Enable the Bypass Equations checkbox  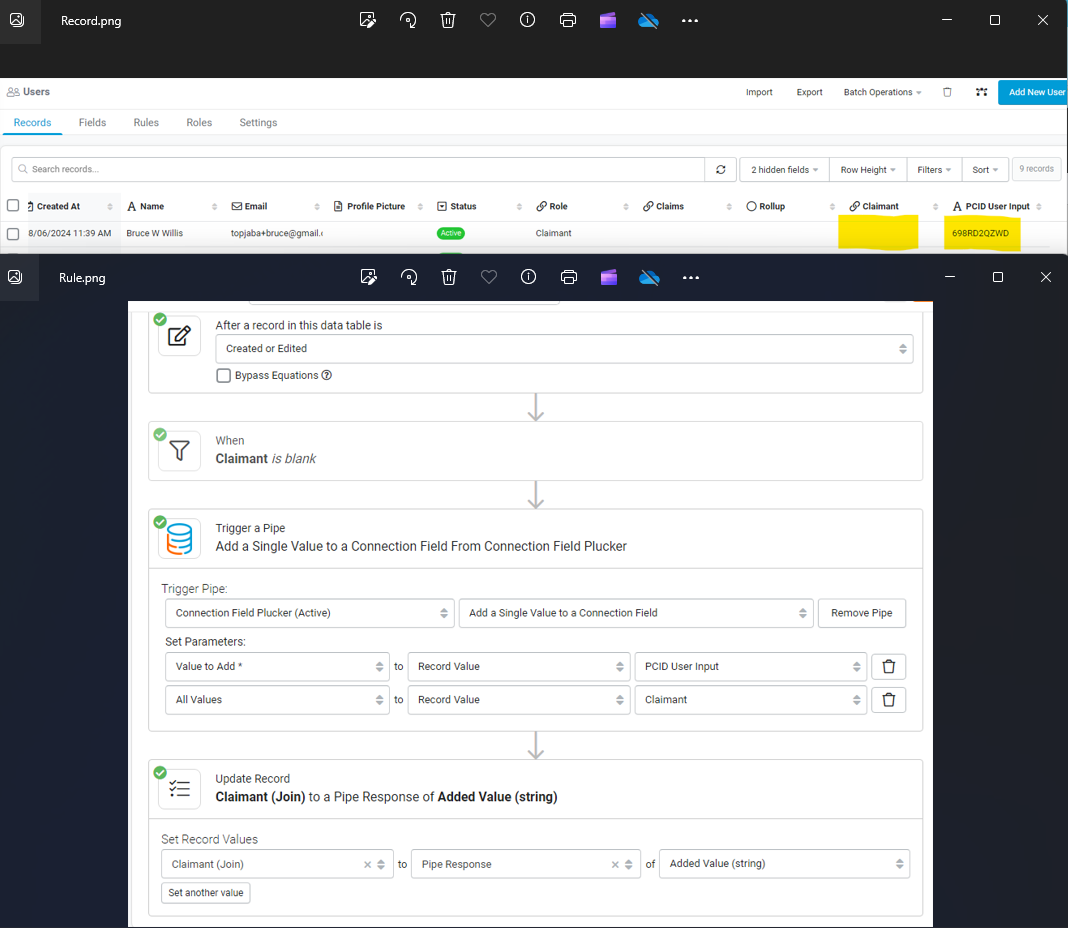(223, 375)
